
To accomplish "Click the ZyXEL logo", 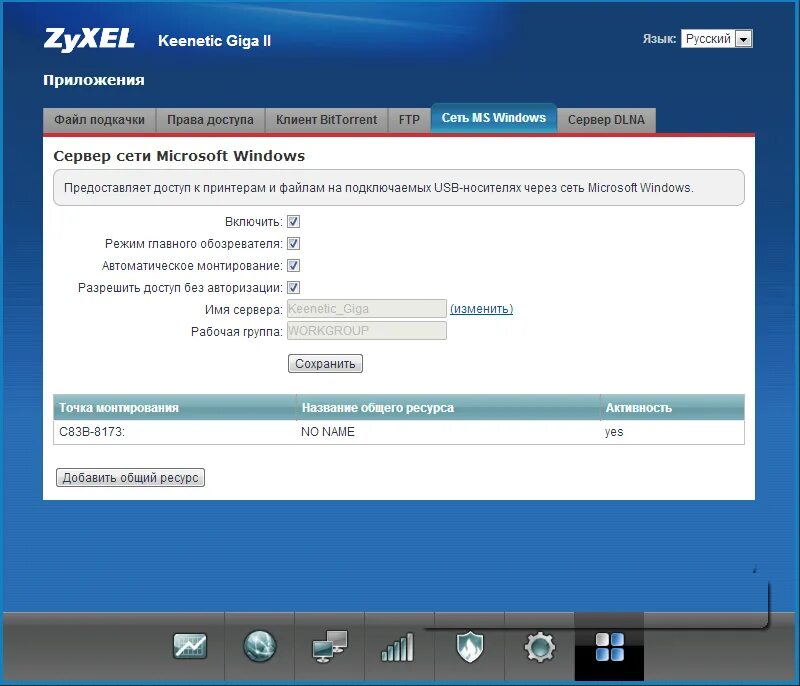I will tap(89, 40).
